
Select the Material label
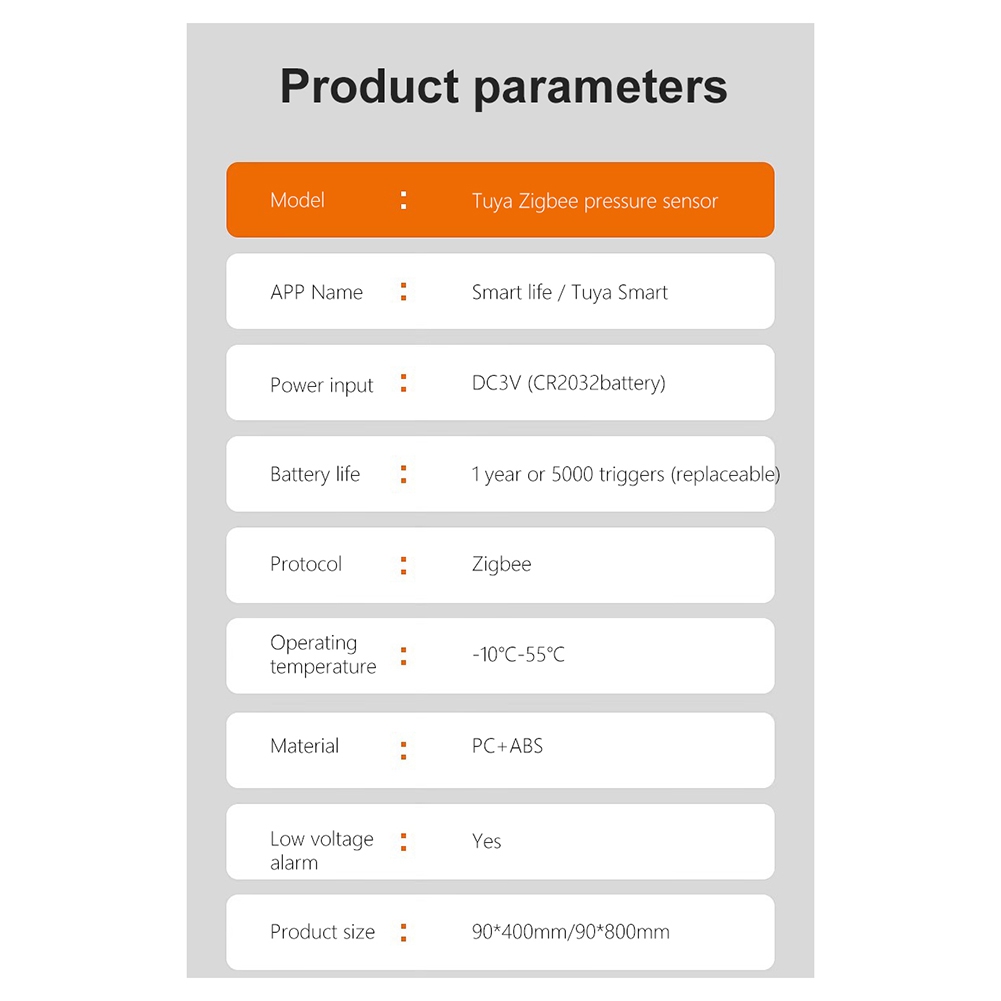click(304, 746)
